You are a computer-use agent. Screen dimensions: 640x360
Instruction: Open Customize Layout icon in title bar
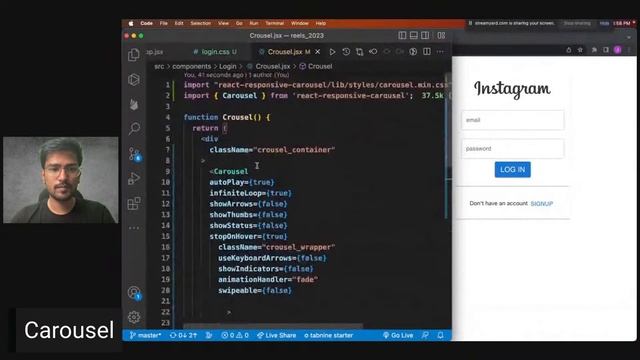pyautogui.click(x=441, y=36)
